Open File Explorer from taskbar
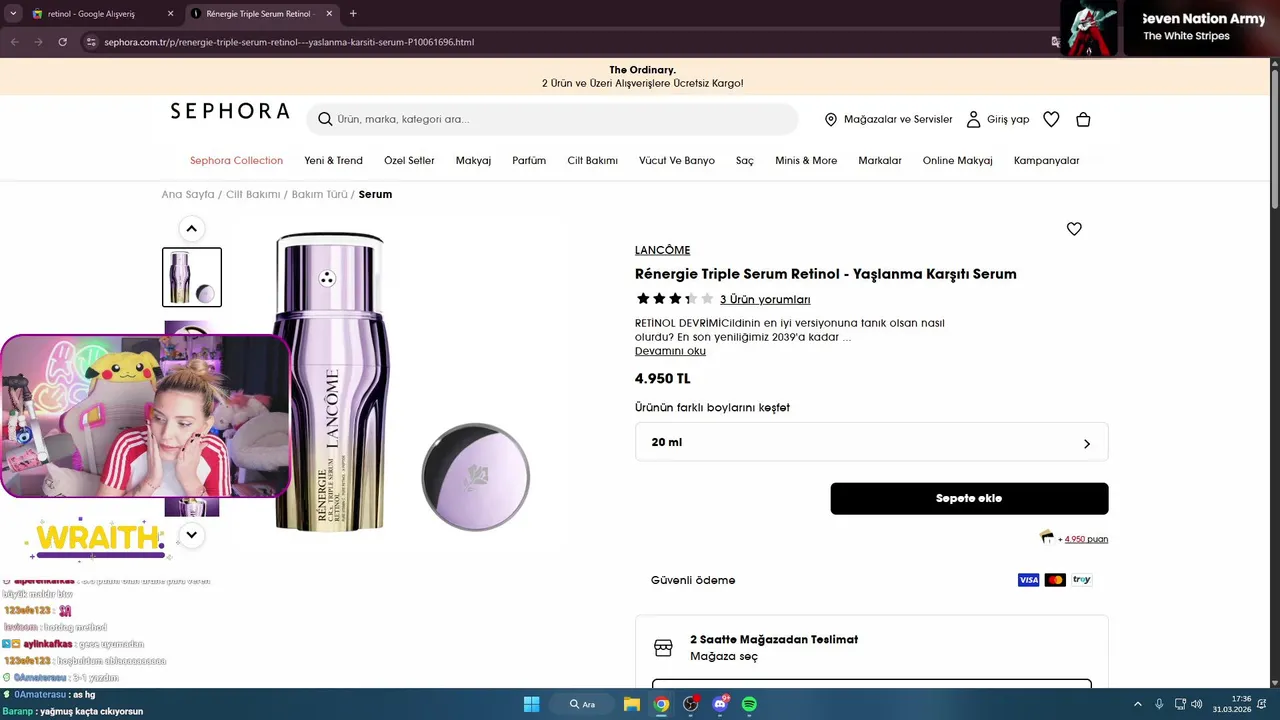Viewport: 1280px width, 720px height. pos(632,704)
